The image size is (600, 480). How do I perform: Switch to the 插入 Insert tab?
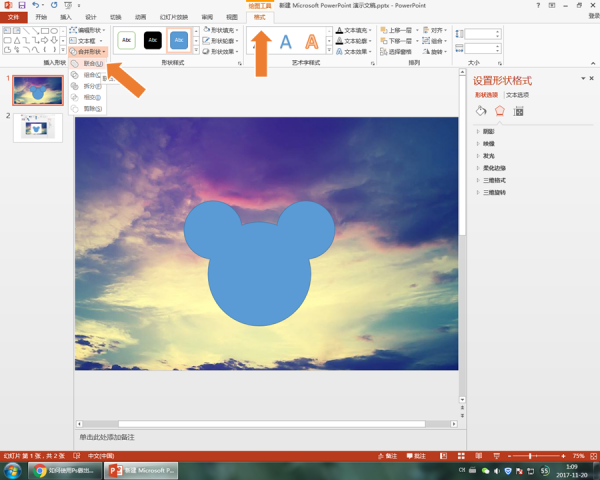[x=66, y=17]
